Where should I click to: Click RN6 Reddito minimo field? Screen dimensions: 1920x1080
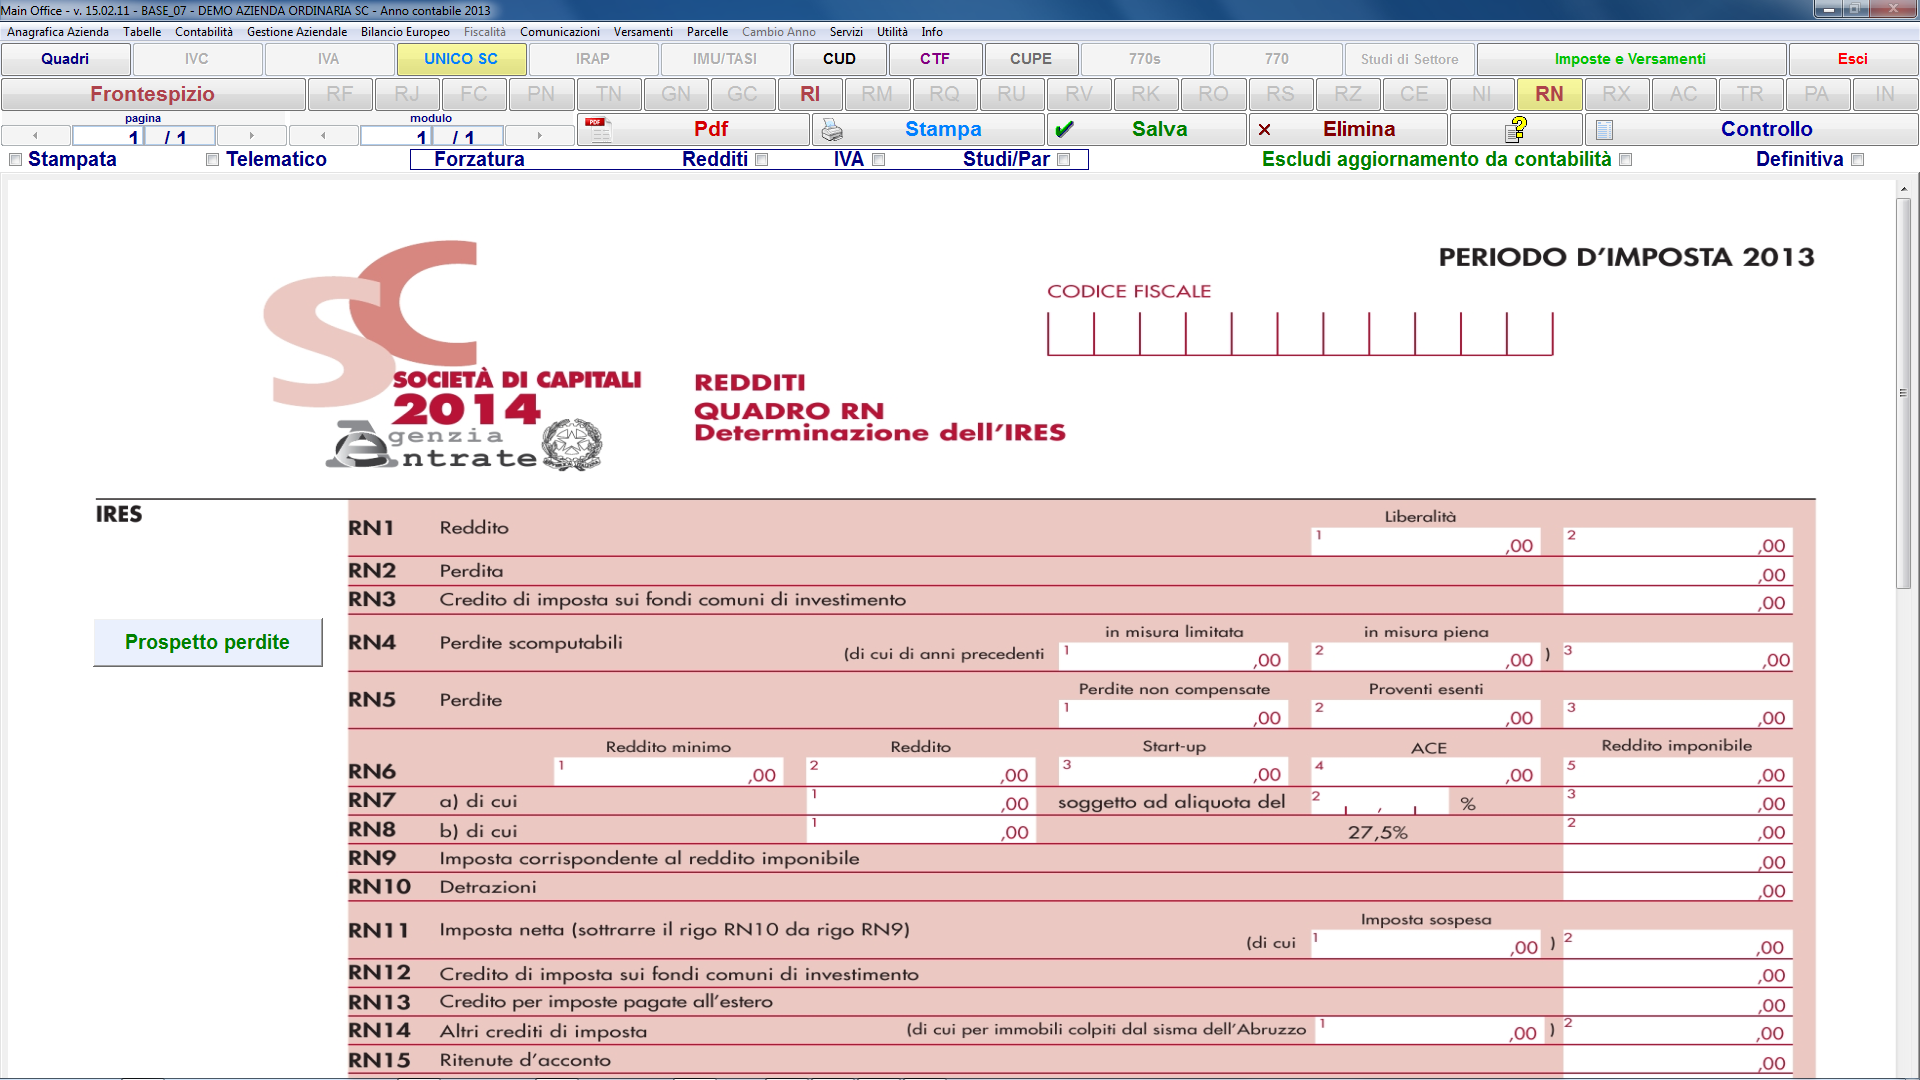coord(667,772)
